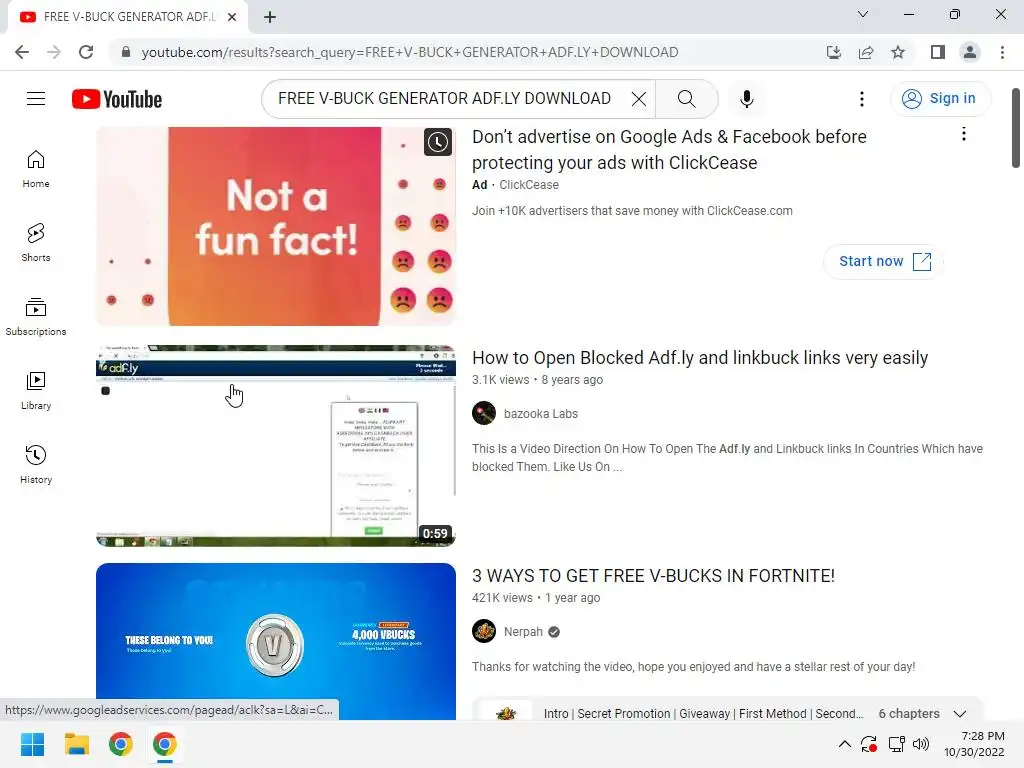The width and height of the screenshot is (1024, 768).
Task: Open How to Open Blocked Adf.ly video title
Action: [700, 358]
